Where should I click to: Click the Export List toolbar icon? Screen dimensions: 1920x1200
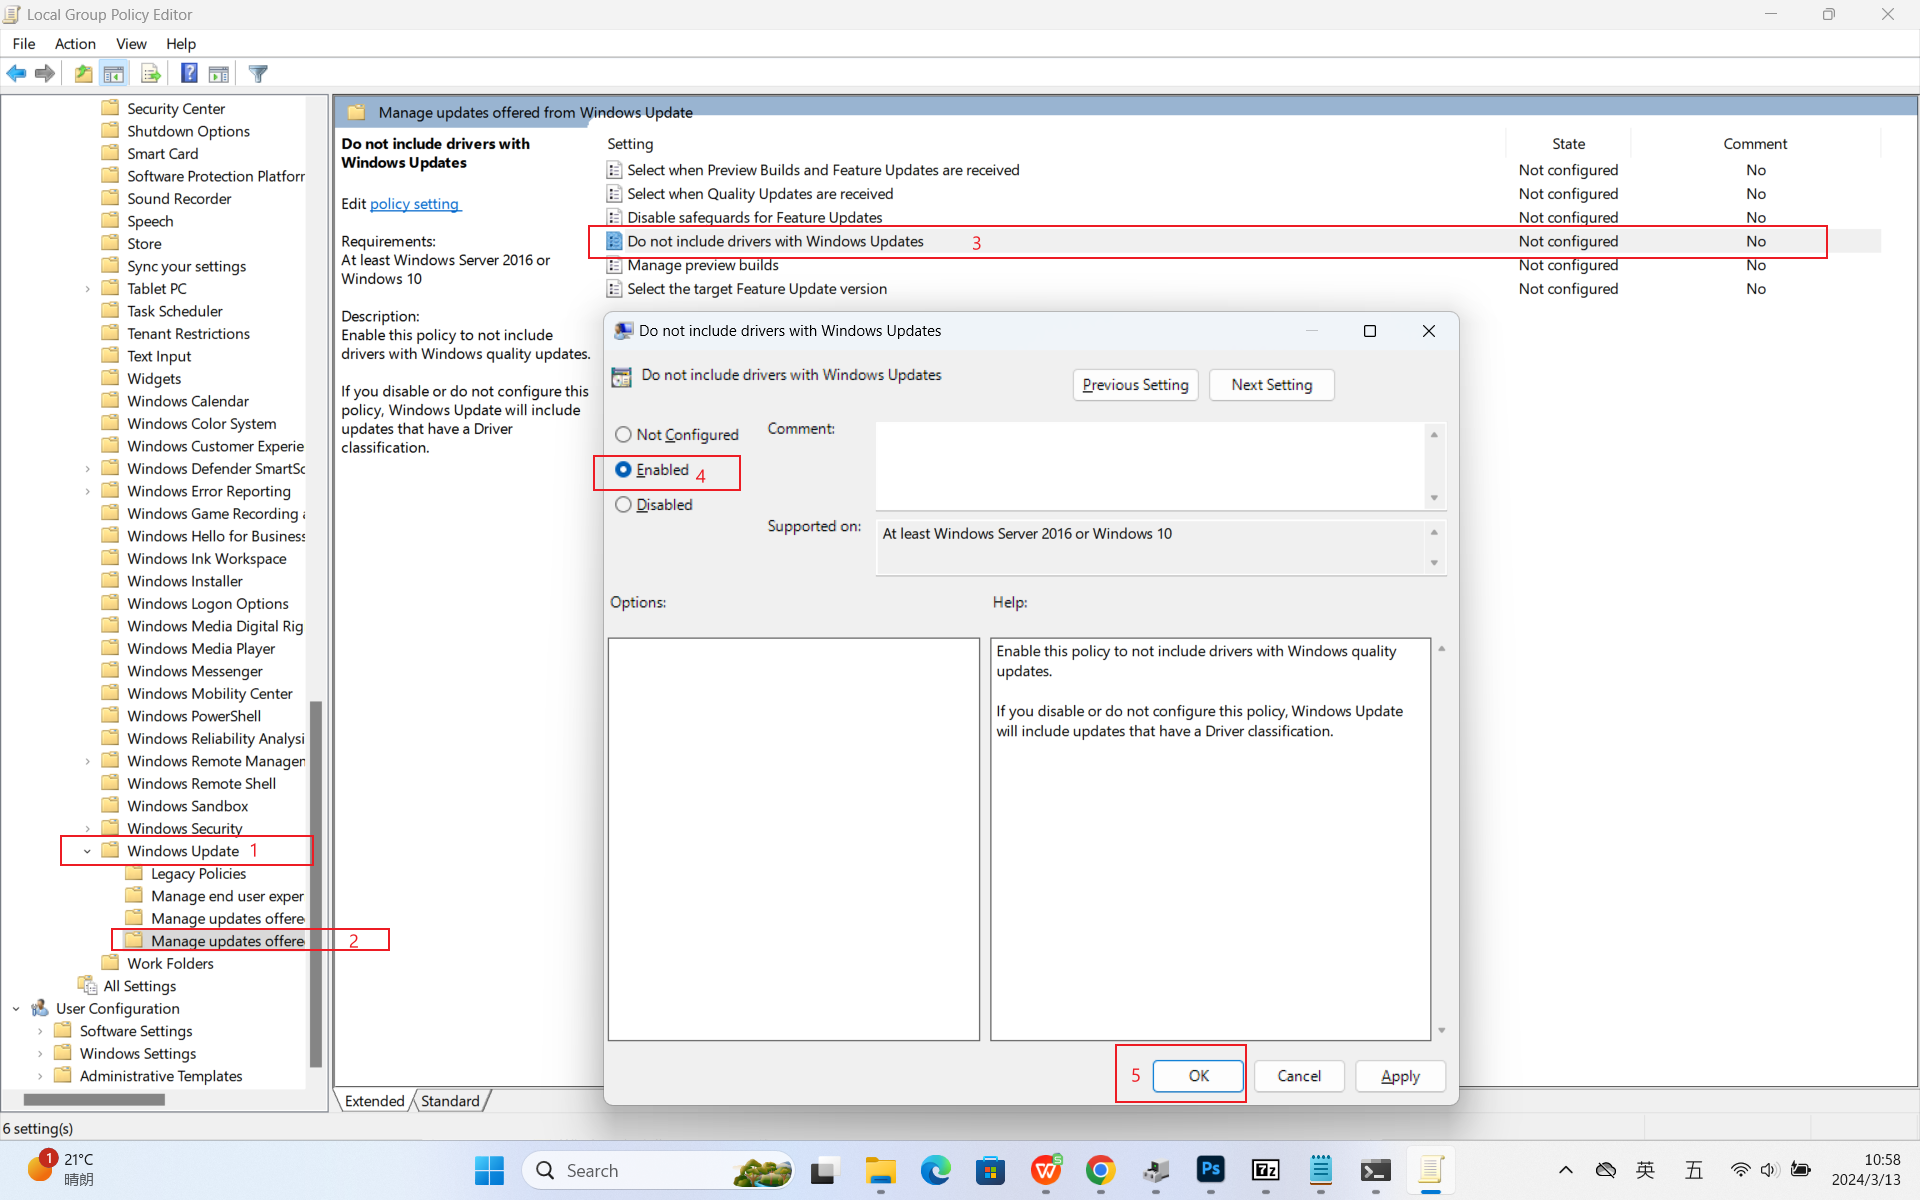click(150, 73)
